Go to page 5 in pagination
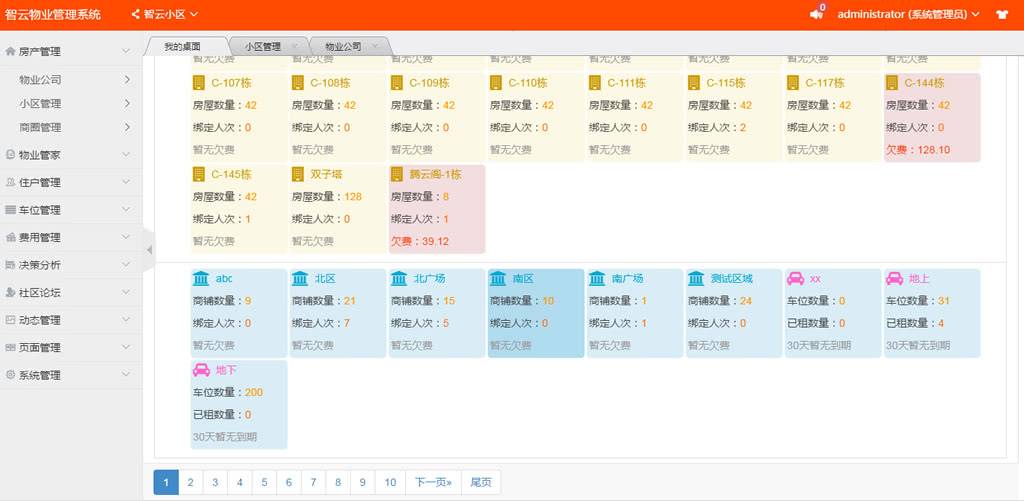The image size is (1024, 501). [264, 482]
